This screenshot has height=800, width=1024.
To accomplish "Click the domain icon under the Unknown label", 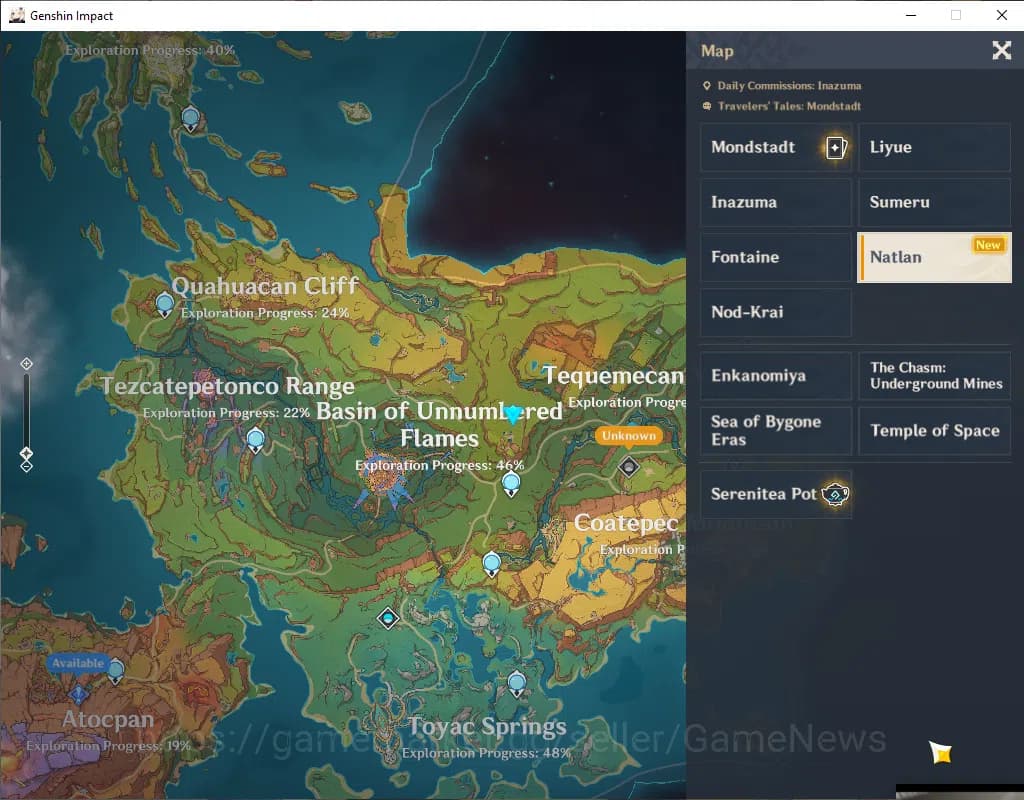I will [628, 466].
